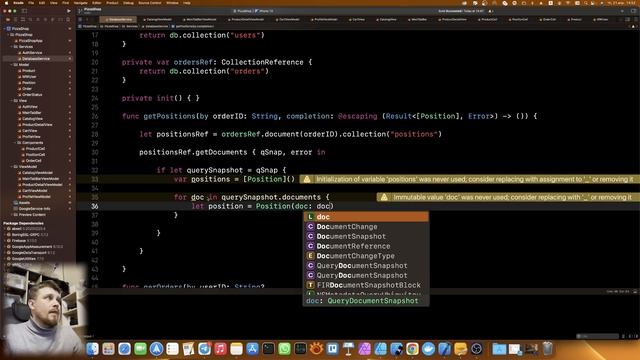Select FIRDocumentSnapshotBlock autocomplete suggestion

point(366,285)
